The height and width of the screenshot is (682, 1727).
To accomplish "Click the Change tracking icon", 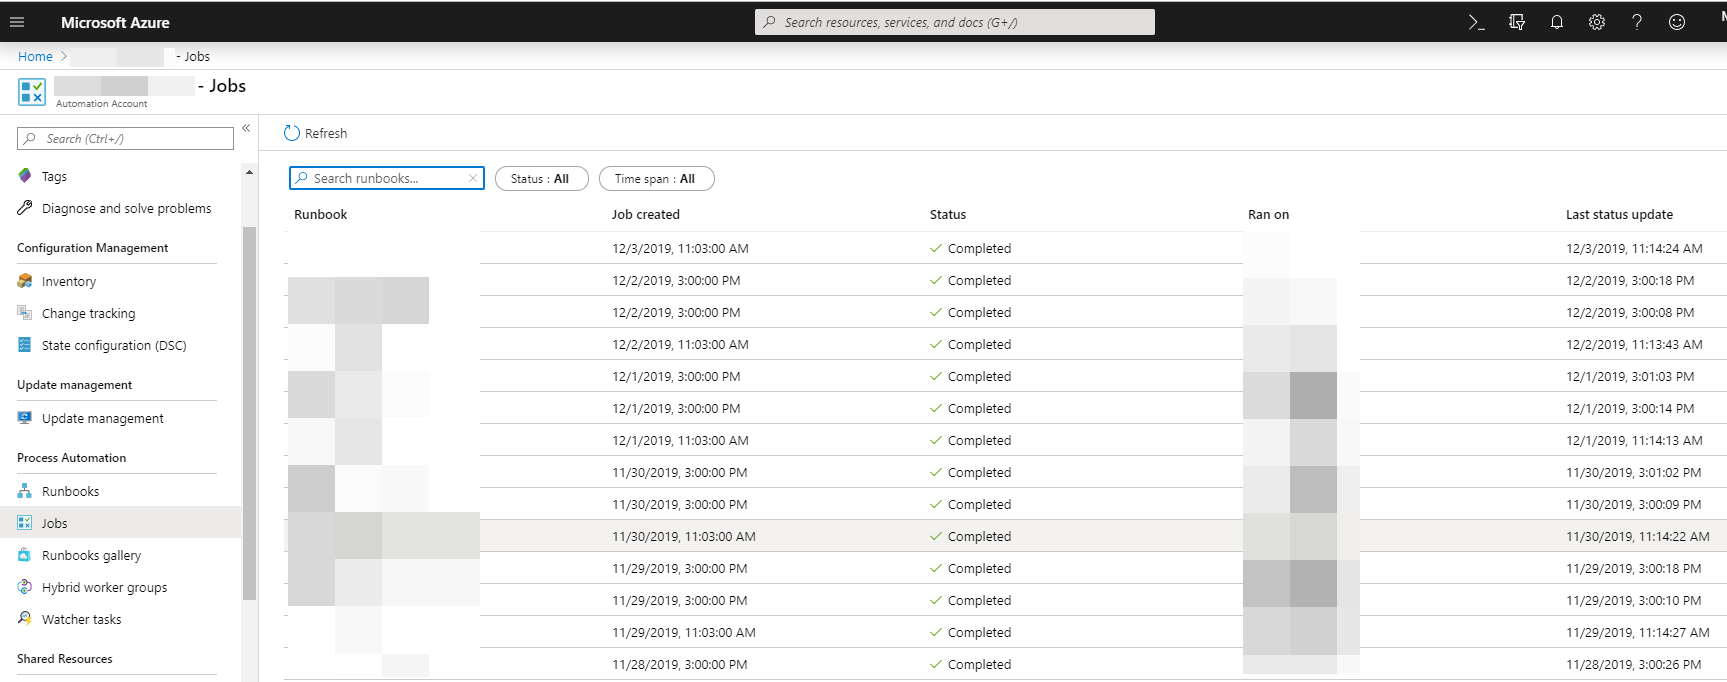I will coord(25,313).
